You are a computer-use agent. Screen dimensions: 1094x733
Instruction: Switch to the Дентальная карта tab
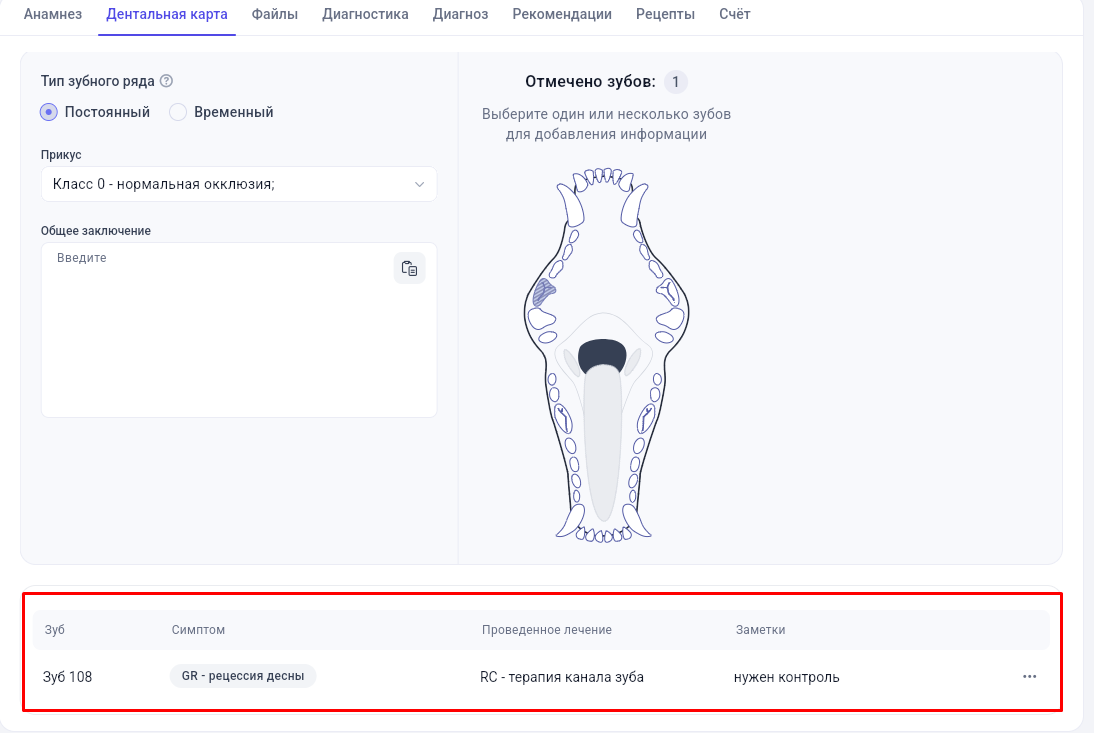point(167,14)
